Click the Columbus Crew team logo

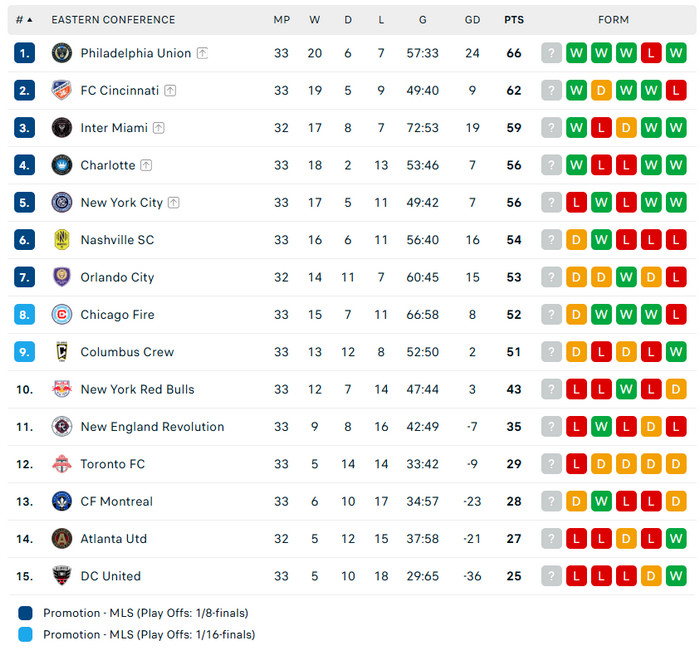point(62,352)
